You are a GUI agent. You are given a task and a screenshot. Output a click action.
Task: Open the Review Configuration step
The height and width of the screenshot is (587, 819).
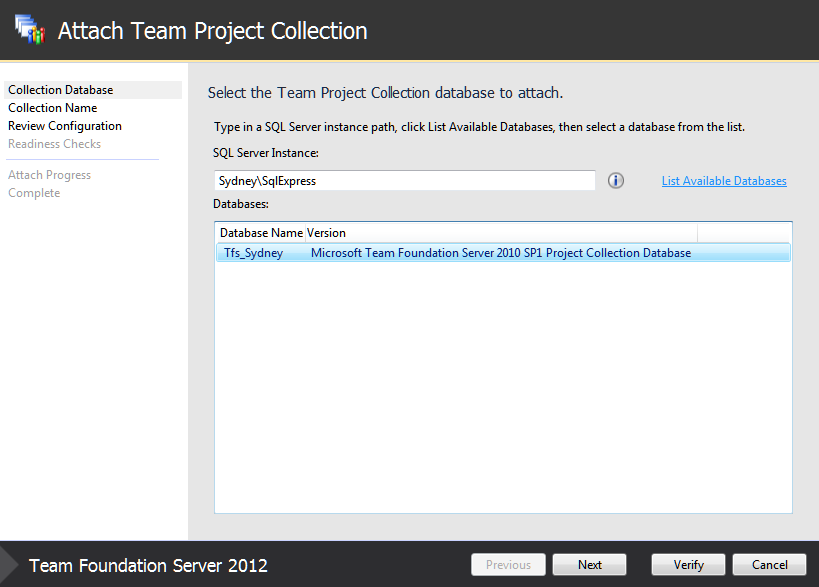(x=65, y=126)
